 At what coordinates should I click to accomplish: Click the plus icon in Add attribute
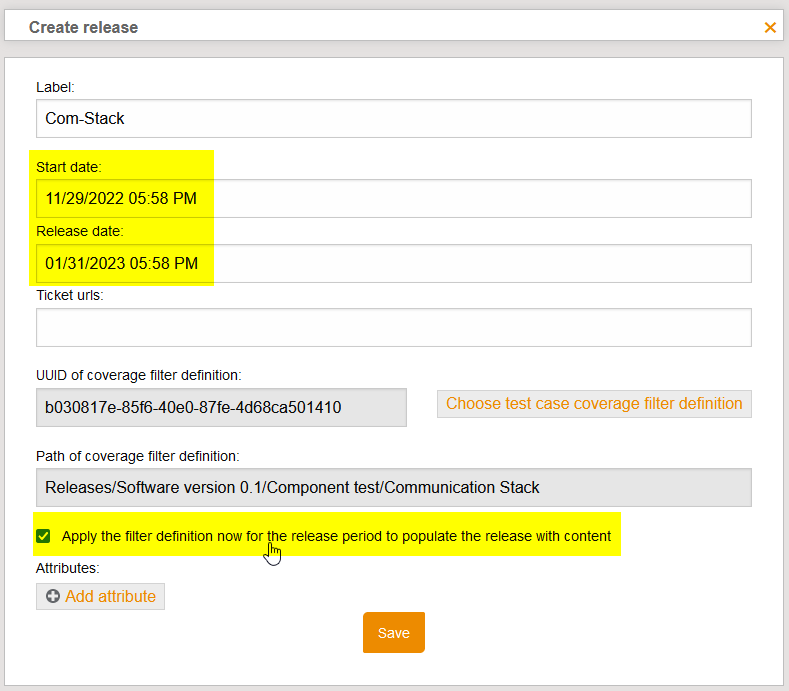53,596
